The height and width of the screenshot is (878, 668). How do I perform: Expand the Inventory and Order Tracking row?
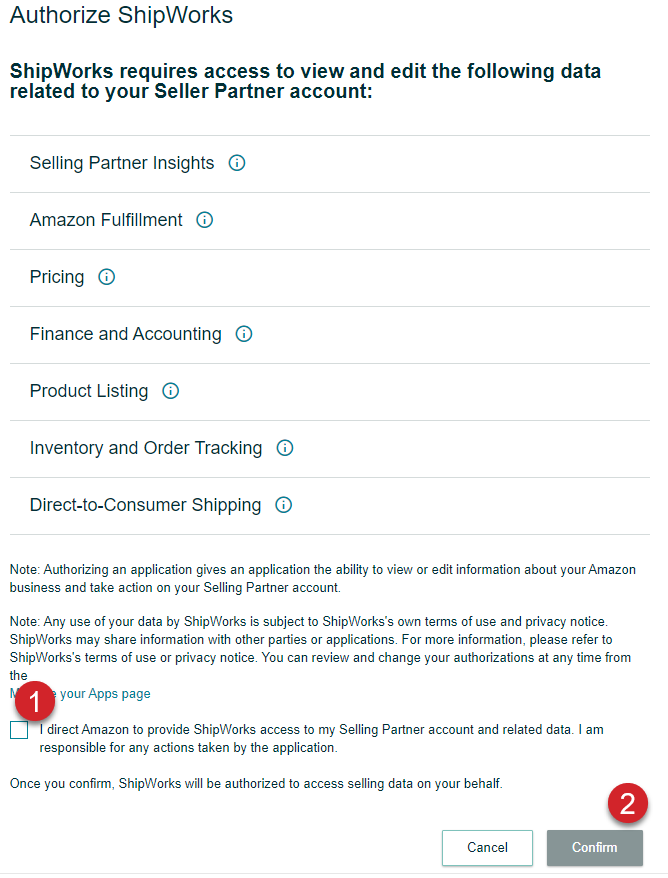(147, 448)
